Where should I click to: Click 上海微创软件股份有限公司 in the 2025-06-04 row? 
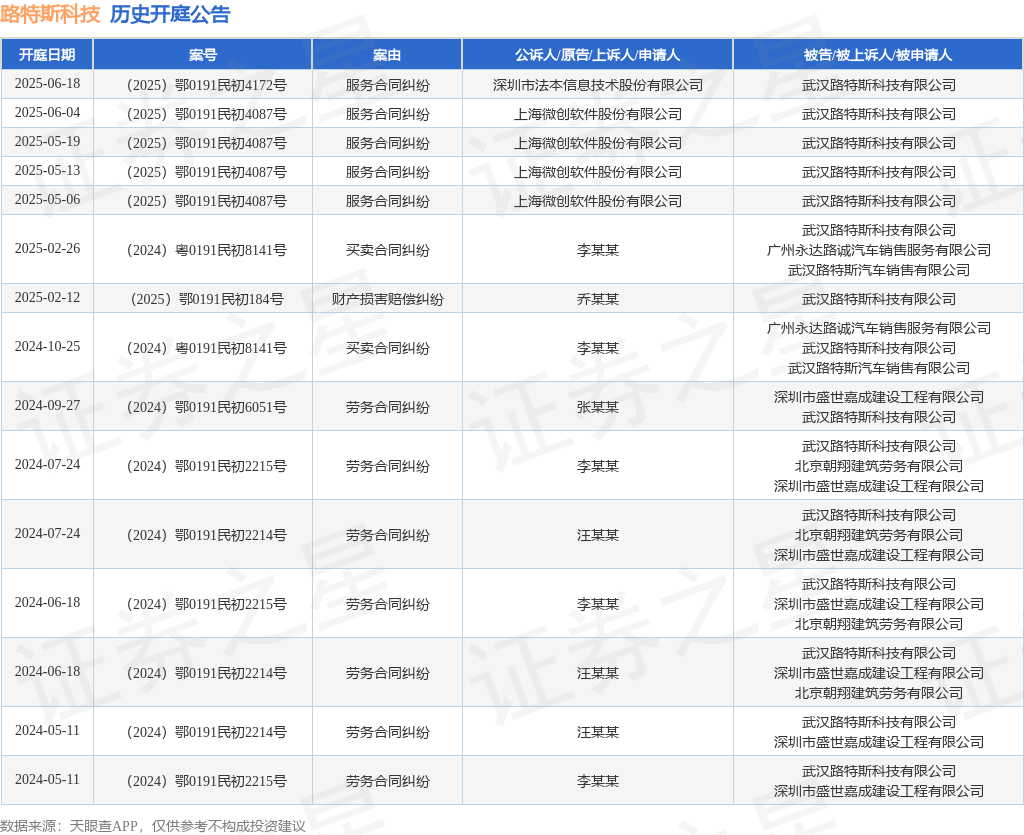(x=598, y=114)
